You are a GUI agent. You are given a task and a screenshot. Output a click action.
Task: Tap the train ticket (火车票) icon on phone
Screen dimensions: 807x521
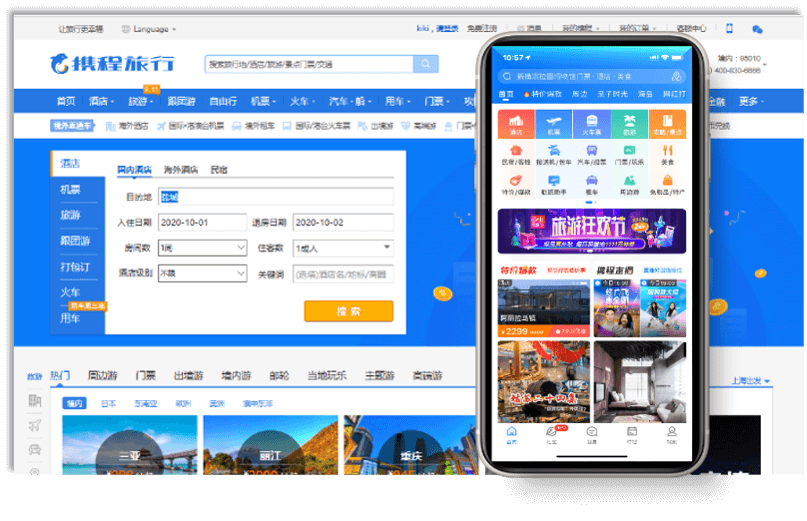tap(591, 123)
